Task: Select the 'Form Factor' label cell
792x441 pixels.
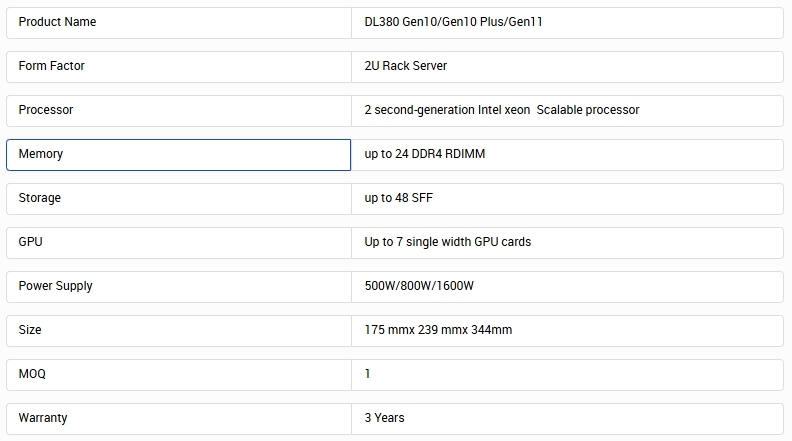Action: (179, 67)
